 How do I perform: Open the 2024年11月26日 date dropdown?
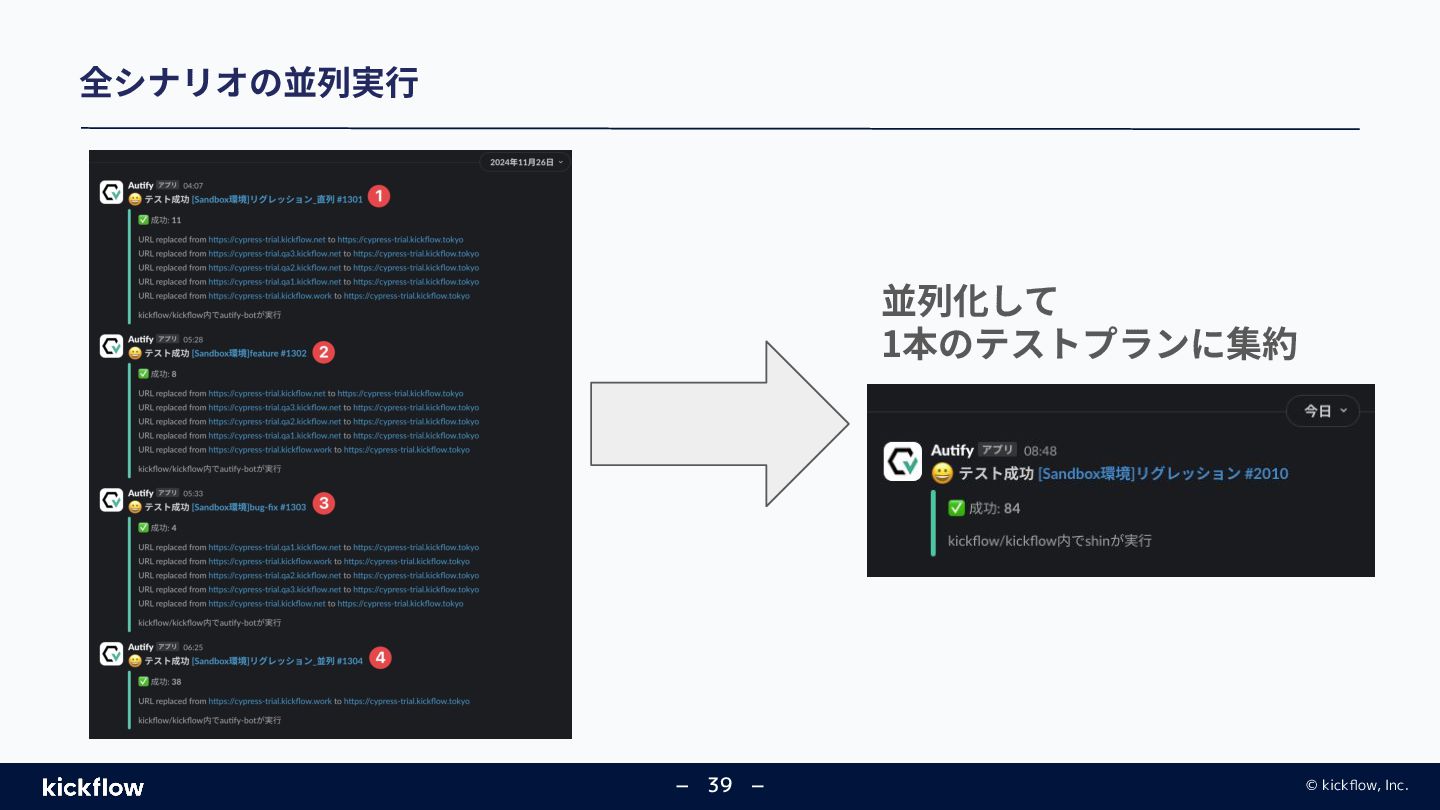[526, 162]
